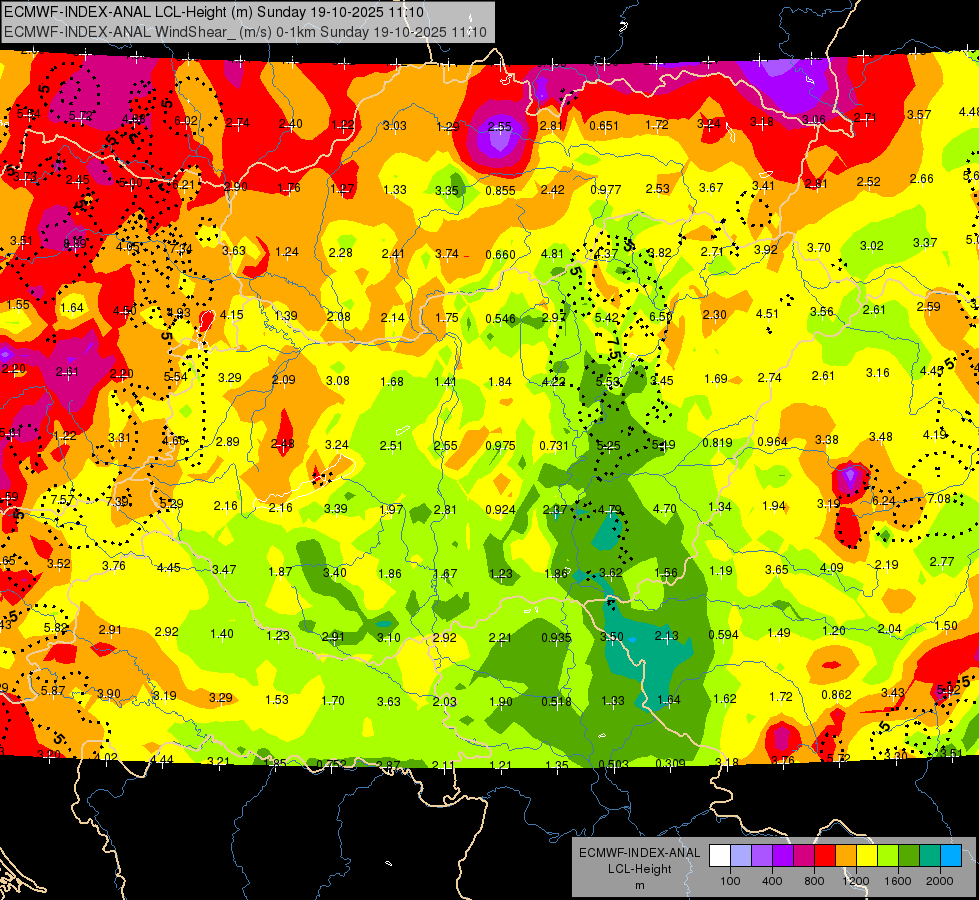Click the WindShear 0-1km title line

245,31
